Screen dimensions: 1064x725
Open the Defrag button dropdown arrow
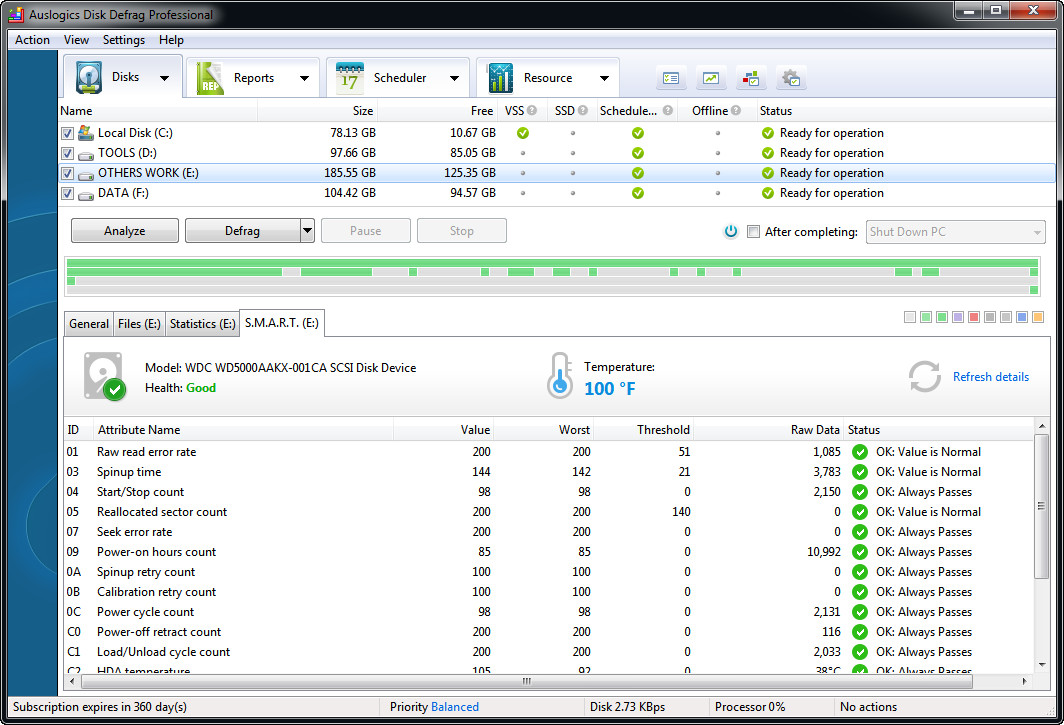tap(307, 231)
